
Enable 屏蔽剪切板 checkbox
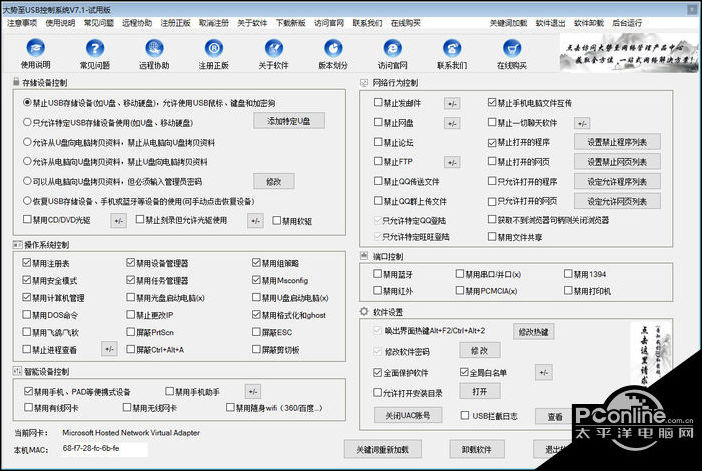[256, 349]
